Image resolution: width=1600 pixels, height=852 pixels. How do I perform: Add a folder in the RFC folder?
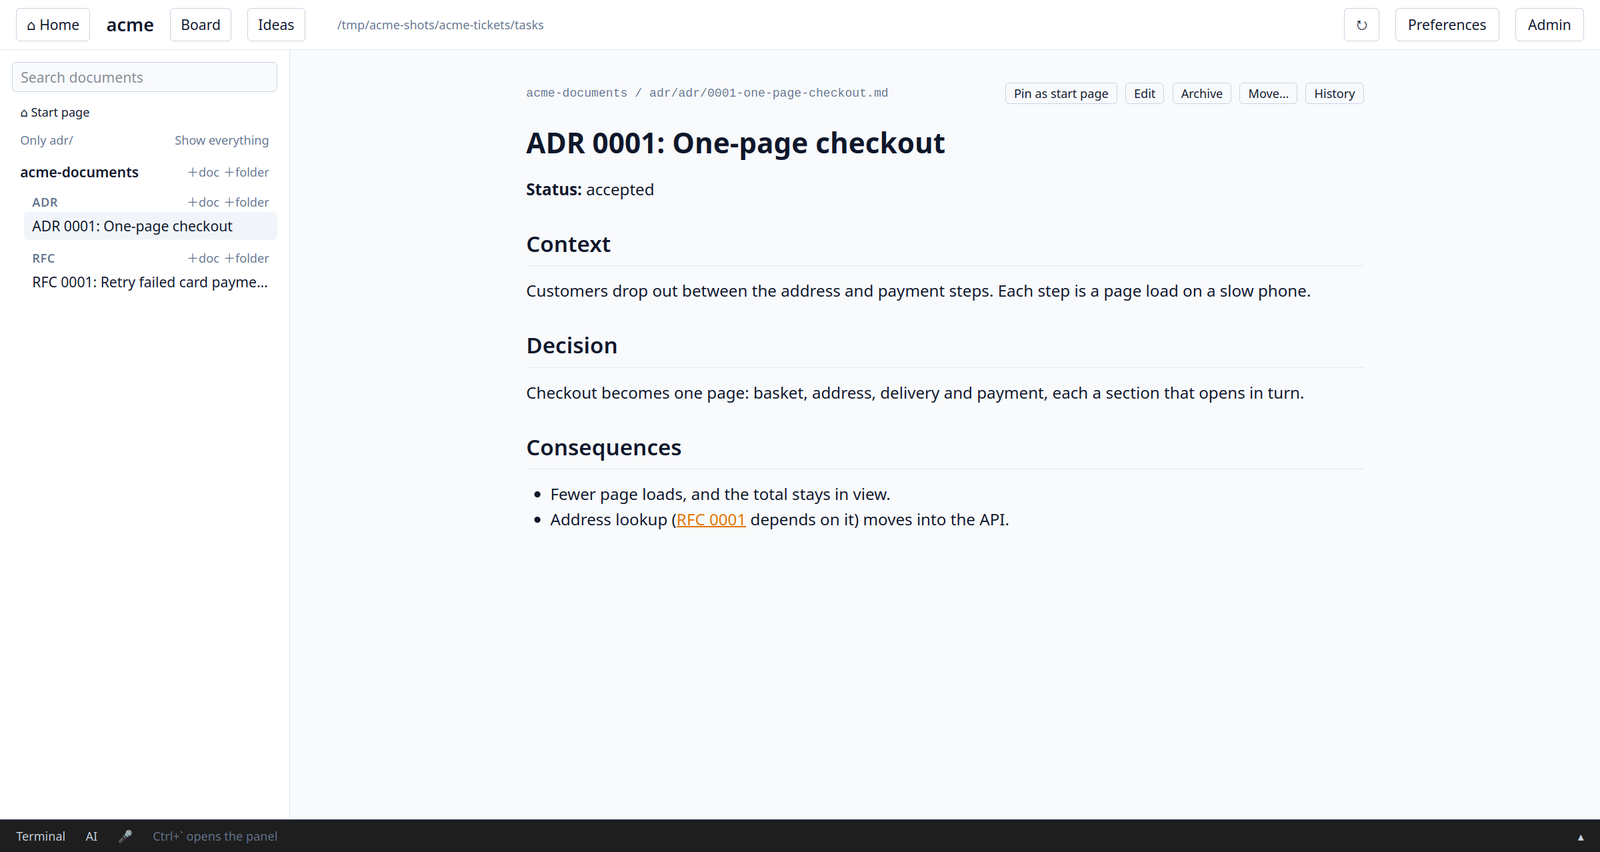[246, 258]
